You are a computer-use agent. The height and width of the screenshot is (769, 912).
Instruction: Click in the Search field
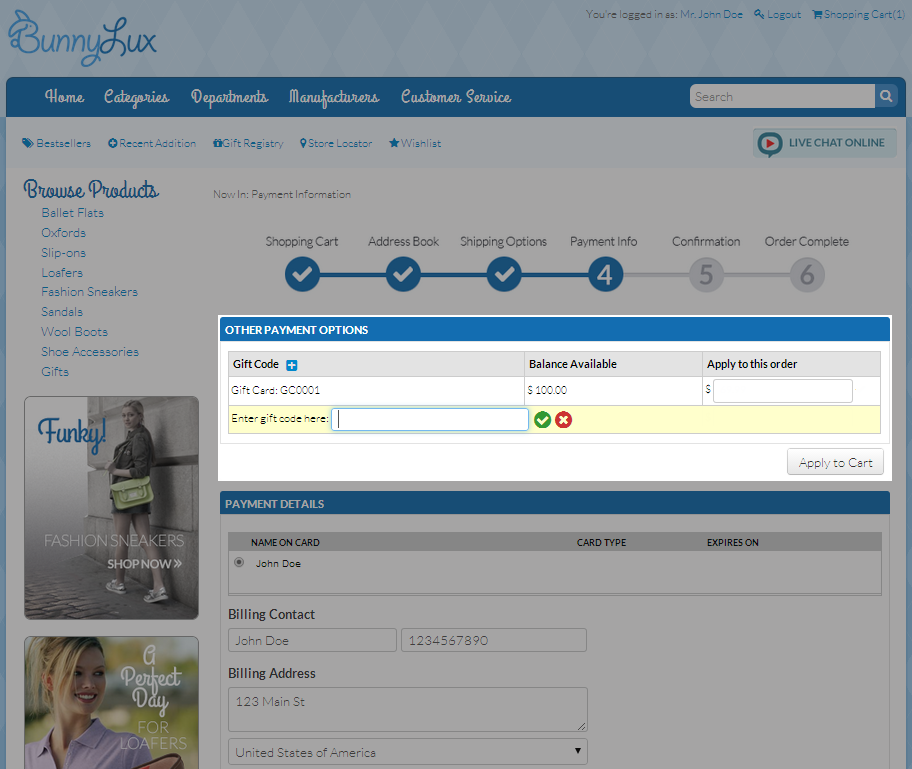(782, 96)
